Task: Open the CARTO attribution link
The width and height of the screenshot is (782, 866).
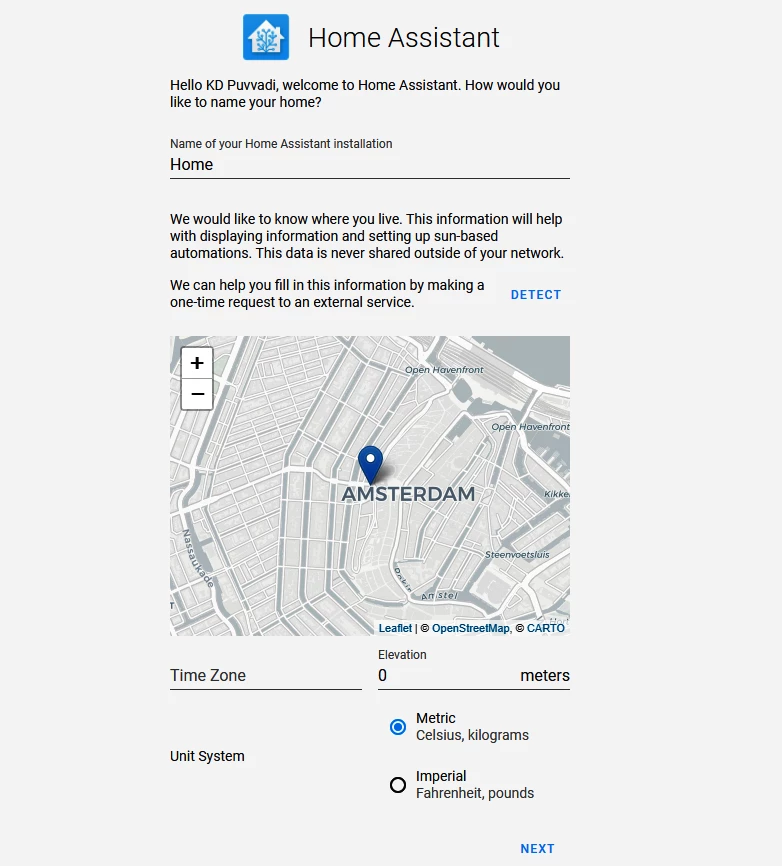Action: click(546, 628)
